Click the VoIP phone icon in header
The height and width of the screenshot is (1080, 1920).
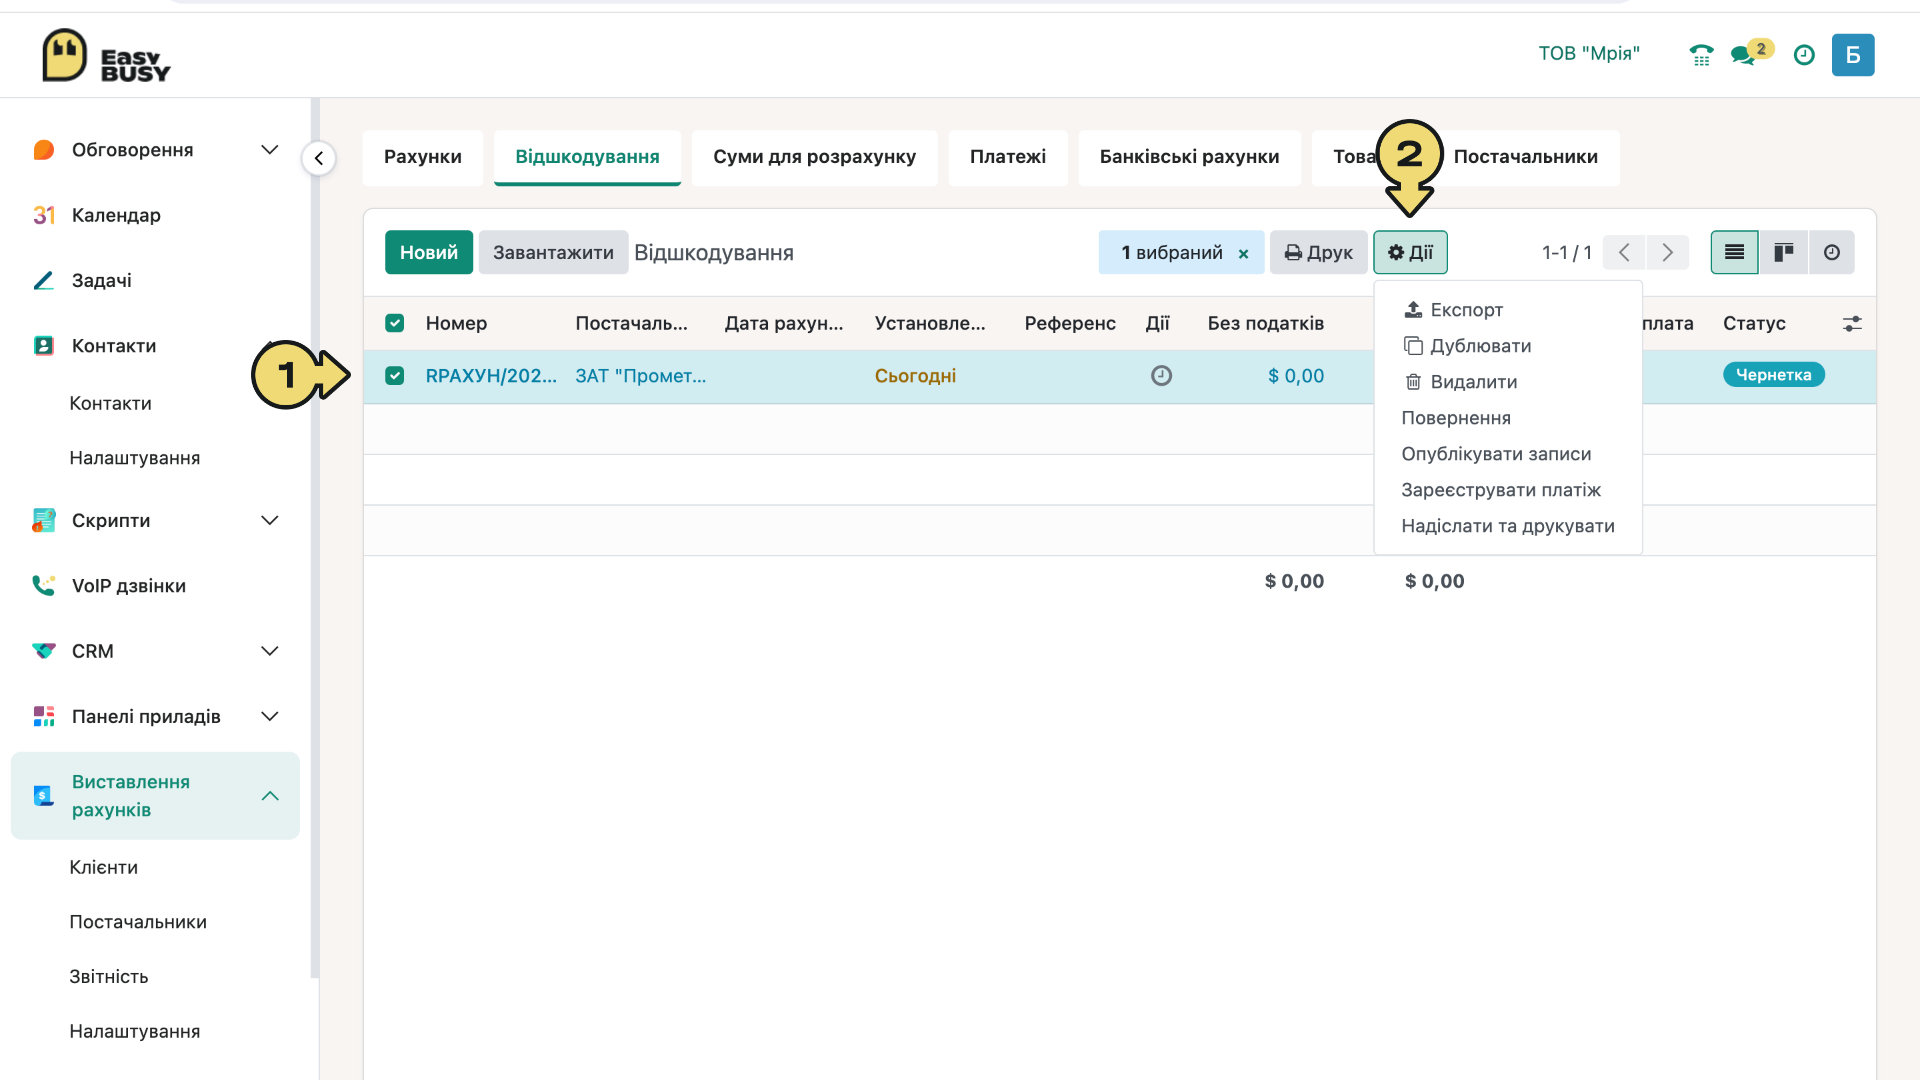(x=1701, y=55)
